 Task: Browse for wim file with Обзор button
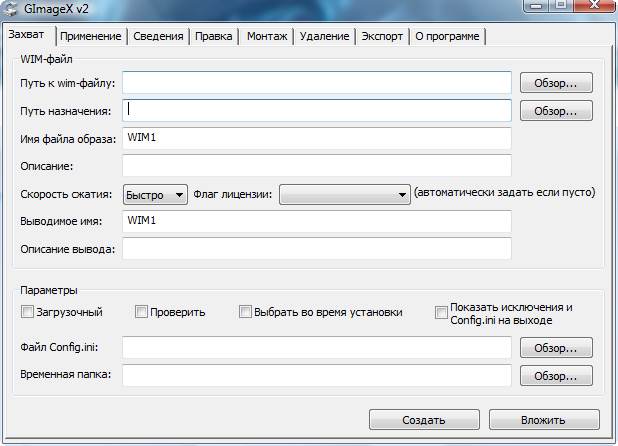[x=556, y=83]
